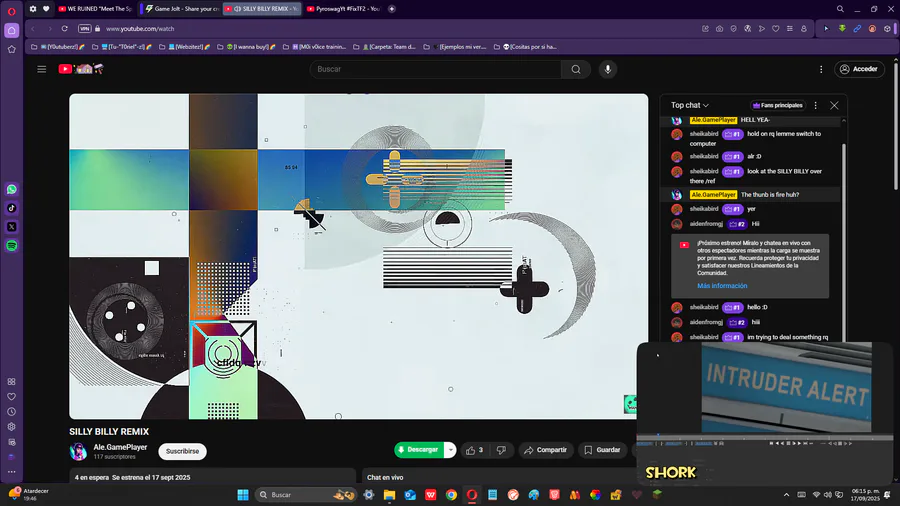The height and width of the screenshot is (506, 900).
Task: Search tabs with magnifier icon
Action: click(840, 9)
